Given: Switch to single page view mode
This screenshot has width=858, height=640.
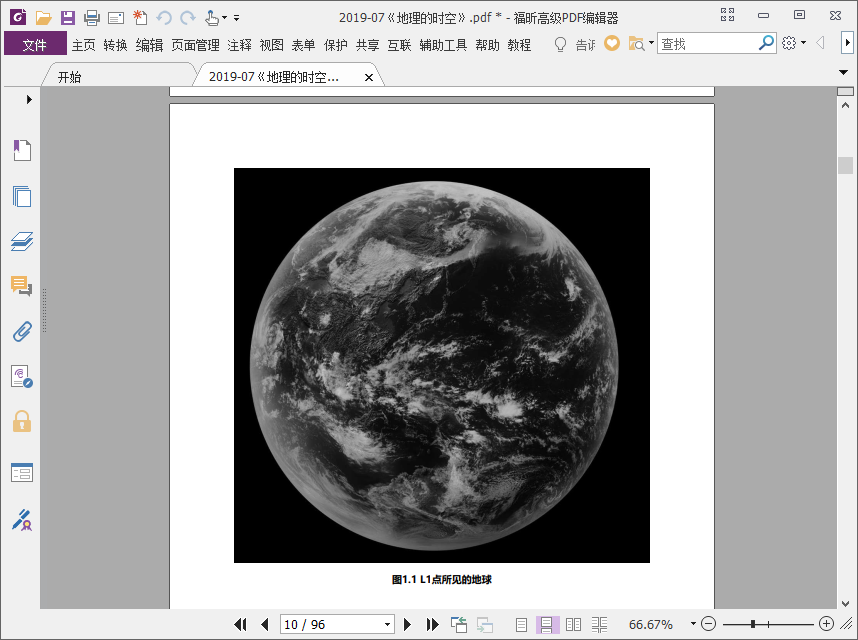Looking at the screenshot, I should pyautogui.click(x=521, y=625).
